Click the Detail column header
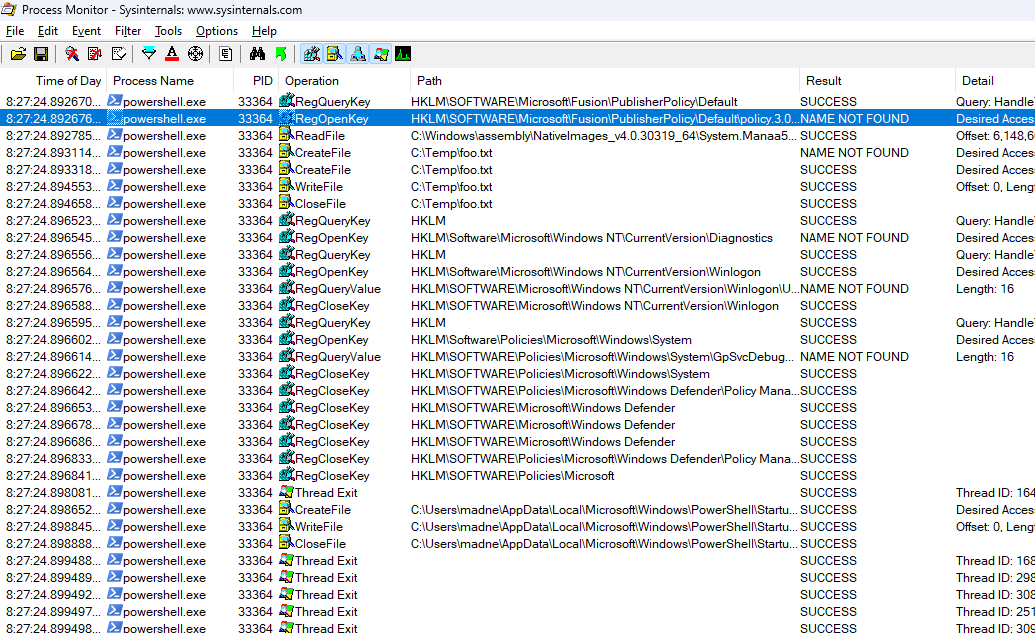Viewport: 1035px width, 633px height. coord(995,81)
